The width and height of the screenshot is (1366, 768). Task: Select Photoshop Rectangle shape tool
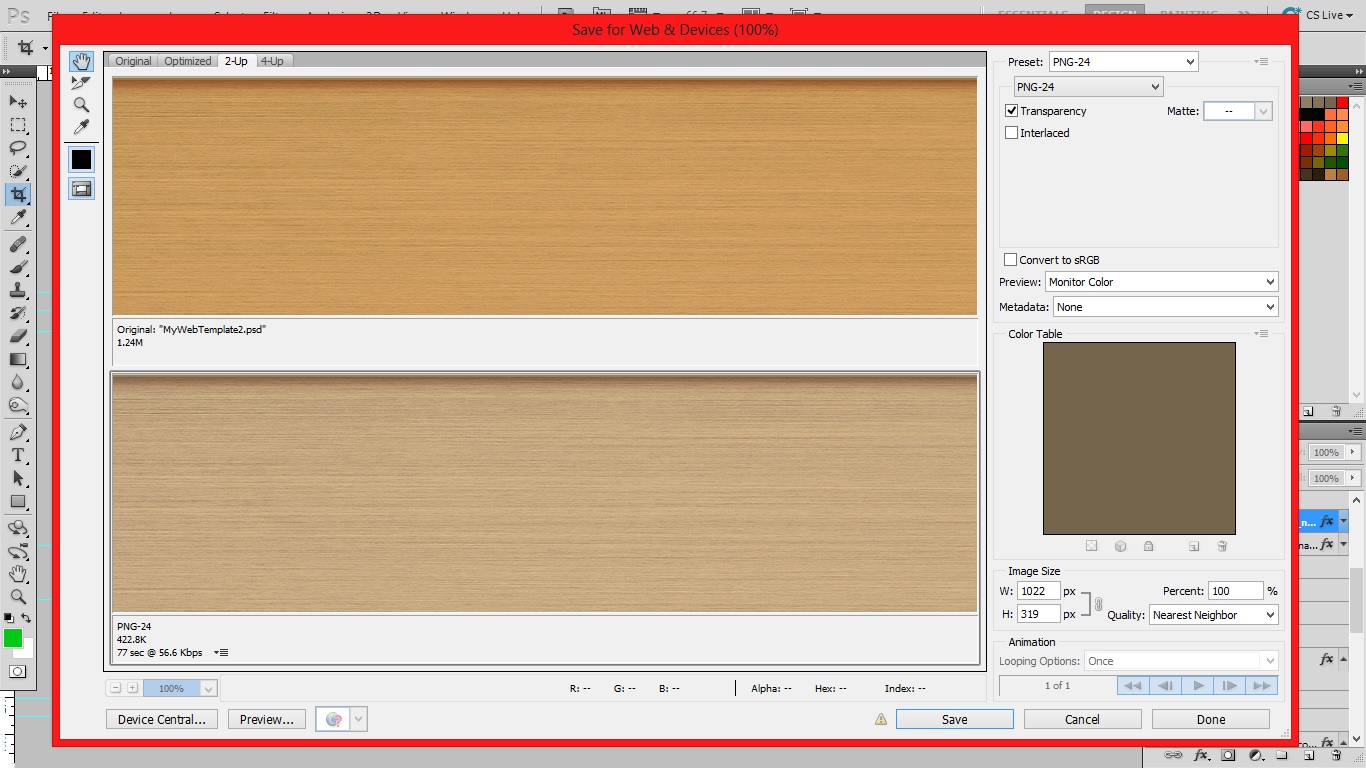click(18, 501)
